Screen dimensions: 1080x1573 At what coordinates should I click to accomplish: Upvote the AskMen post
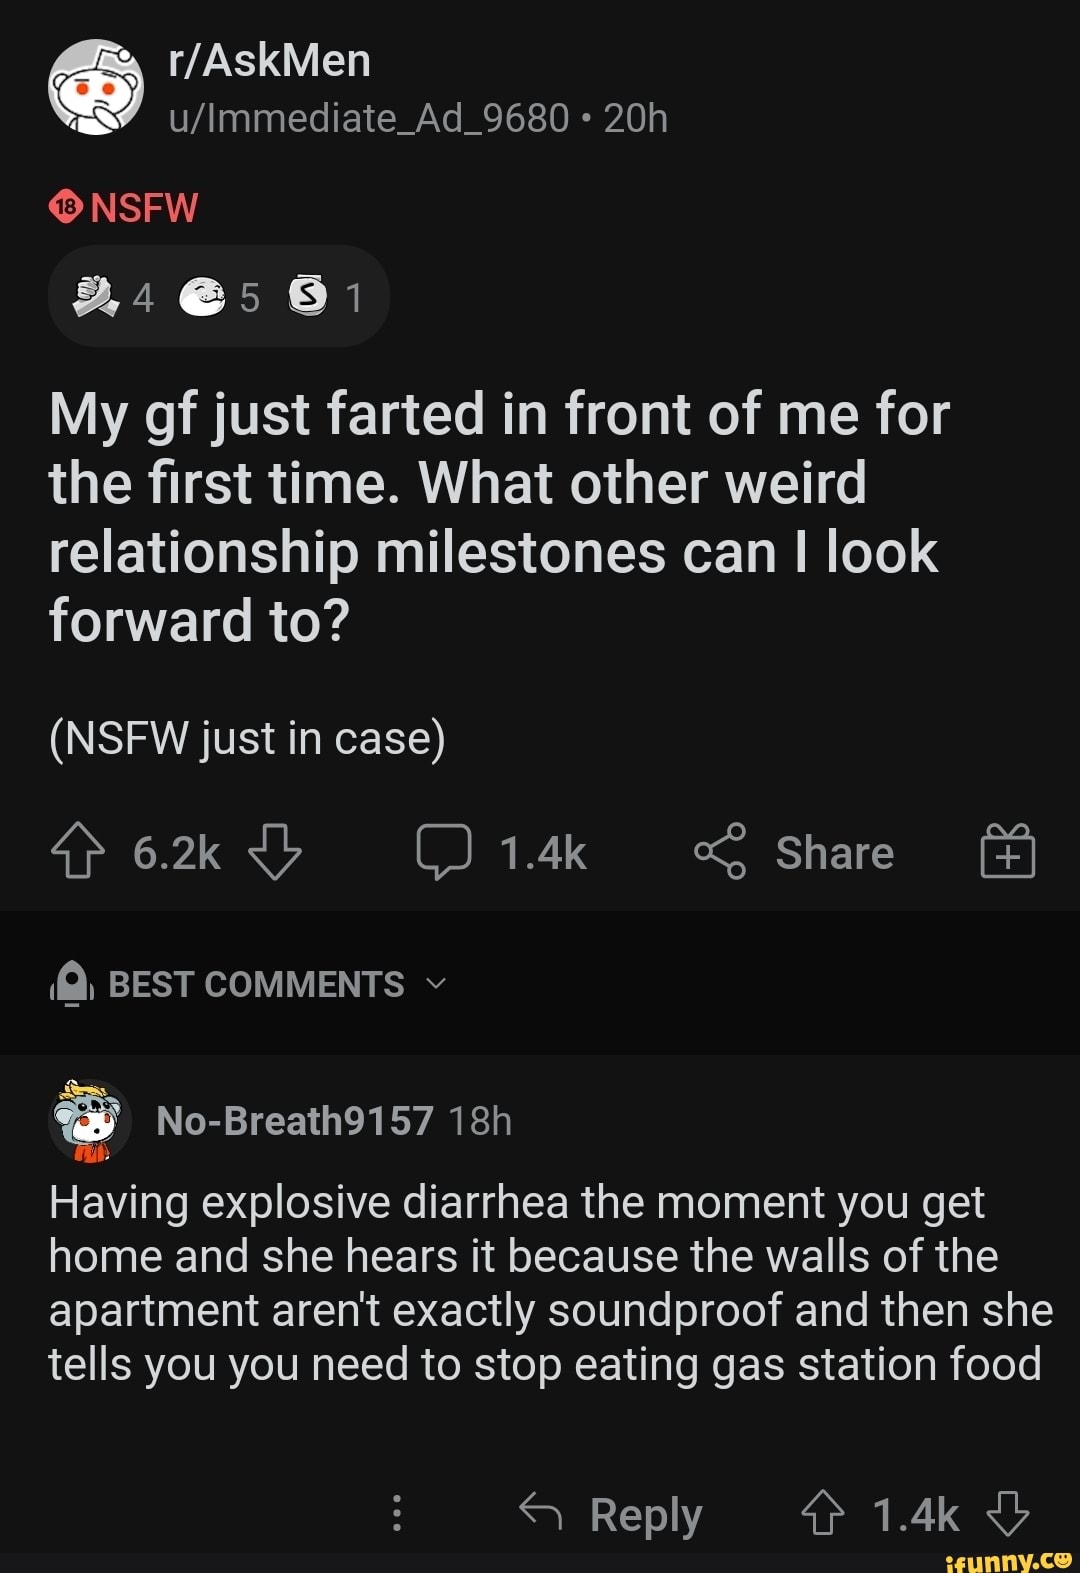[77, 852]
